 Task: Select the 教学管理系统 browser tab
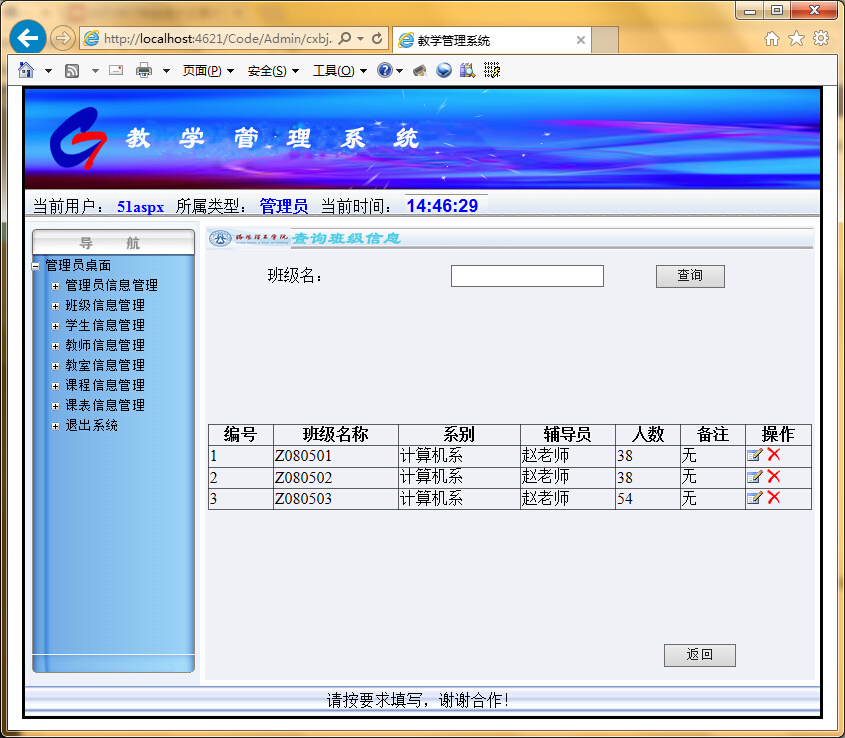click(491, 40)
